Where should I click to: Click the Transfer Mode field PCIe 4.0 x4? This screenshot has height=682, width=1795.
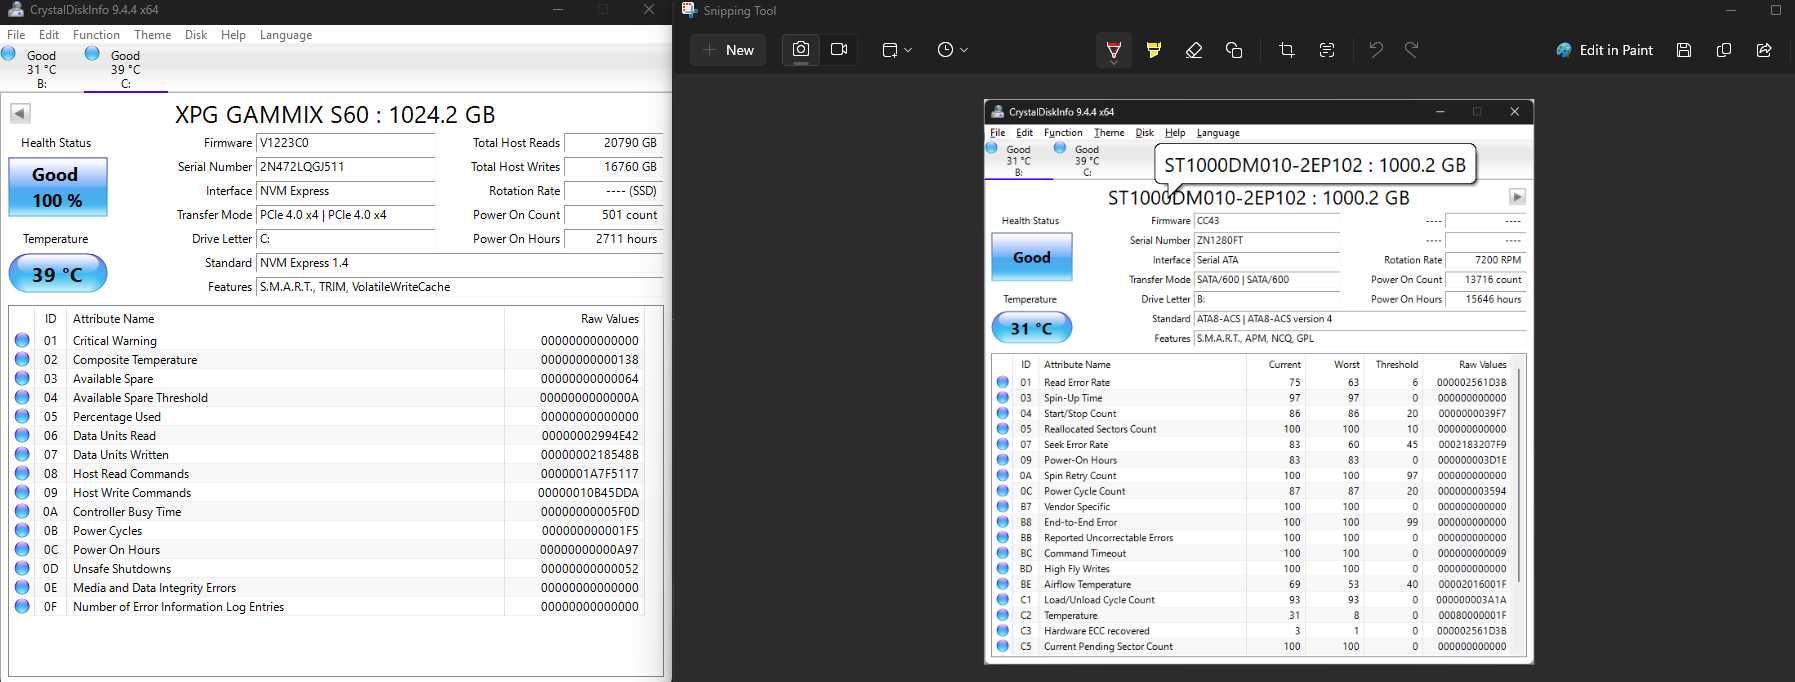[346, 215]
